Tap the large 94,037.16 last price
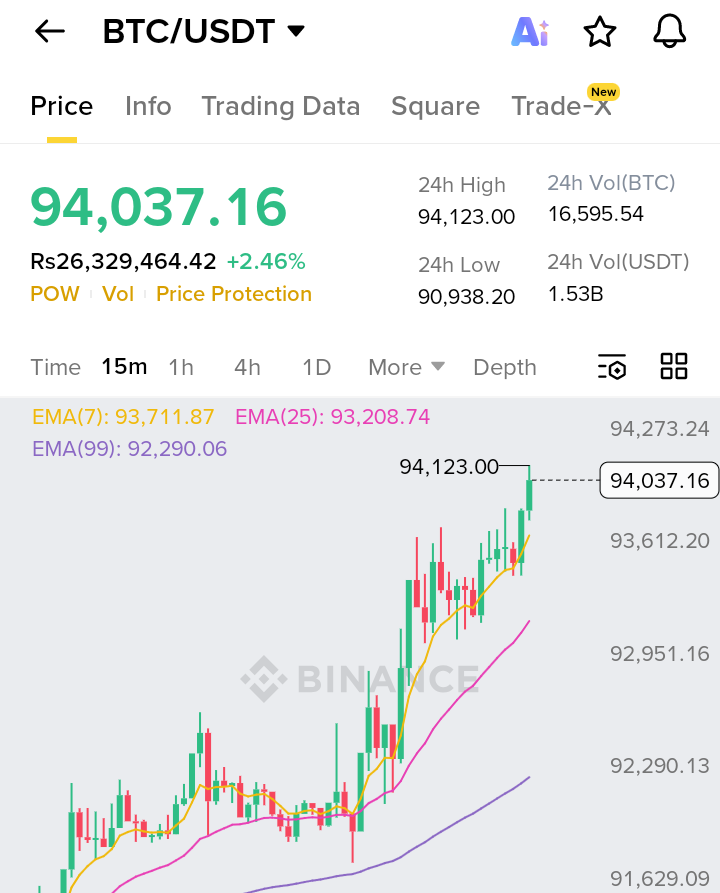 pos(158,207)
